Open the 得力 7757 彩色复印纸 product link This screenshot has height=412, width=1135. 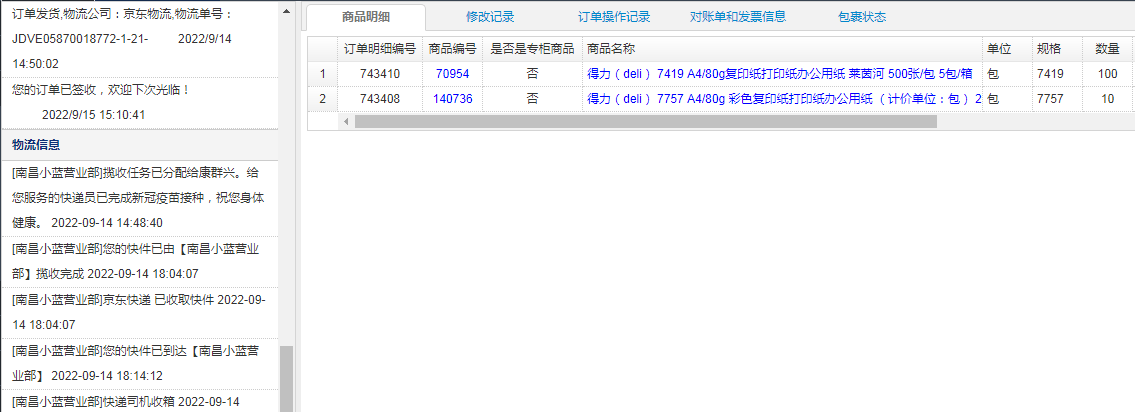(x=784, y=99)
